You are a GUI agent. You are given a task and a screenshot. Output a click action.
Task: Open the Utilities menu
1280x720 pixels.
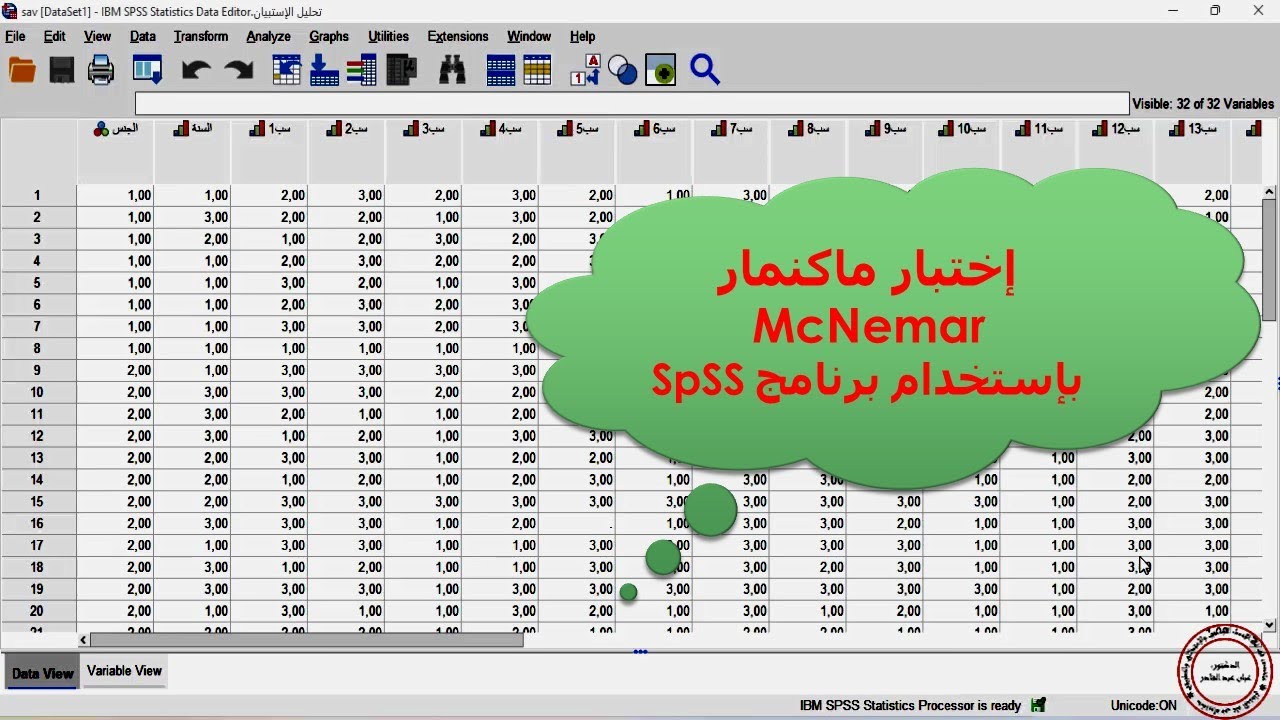point(388,36)
